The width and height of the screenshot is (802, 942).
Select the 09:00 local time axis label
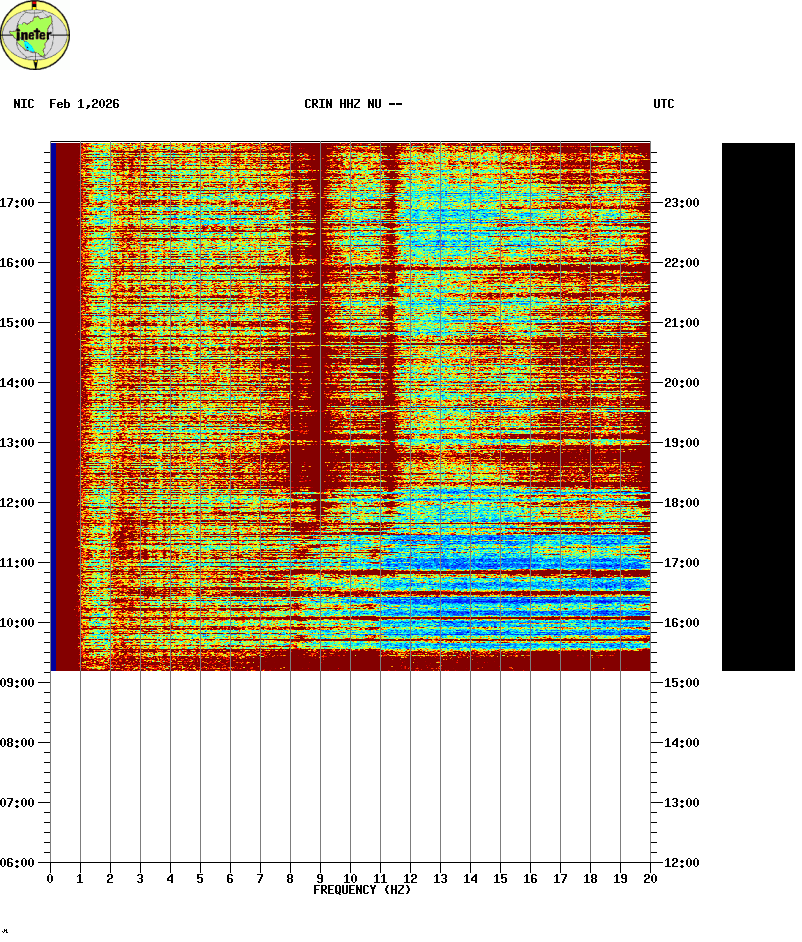pyautogui.click(x=18, y=683)
